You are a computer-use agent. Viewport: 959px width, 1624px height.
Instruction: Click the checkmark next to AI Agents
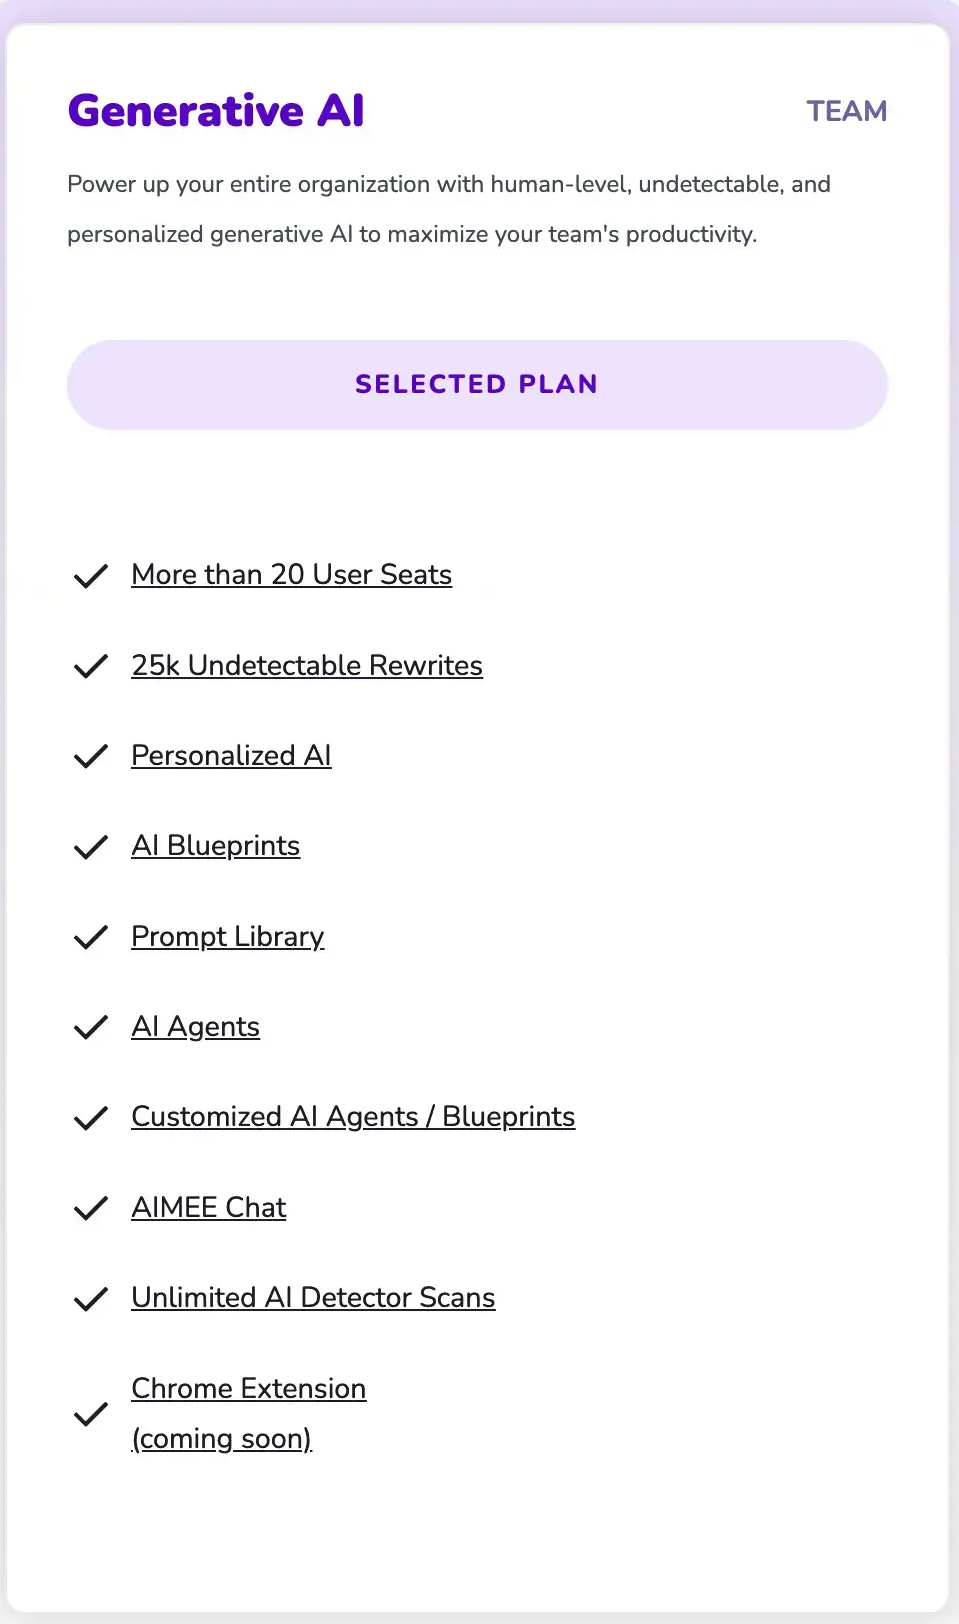click(91, 1028)
